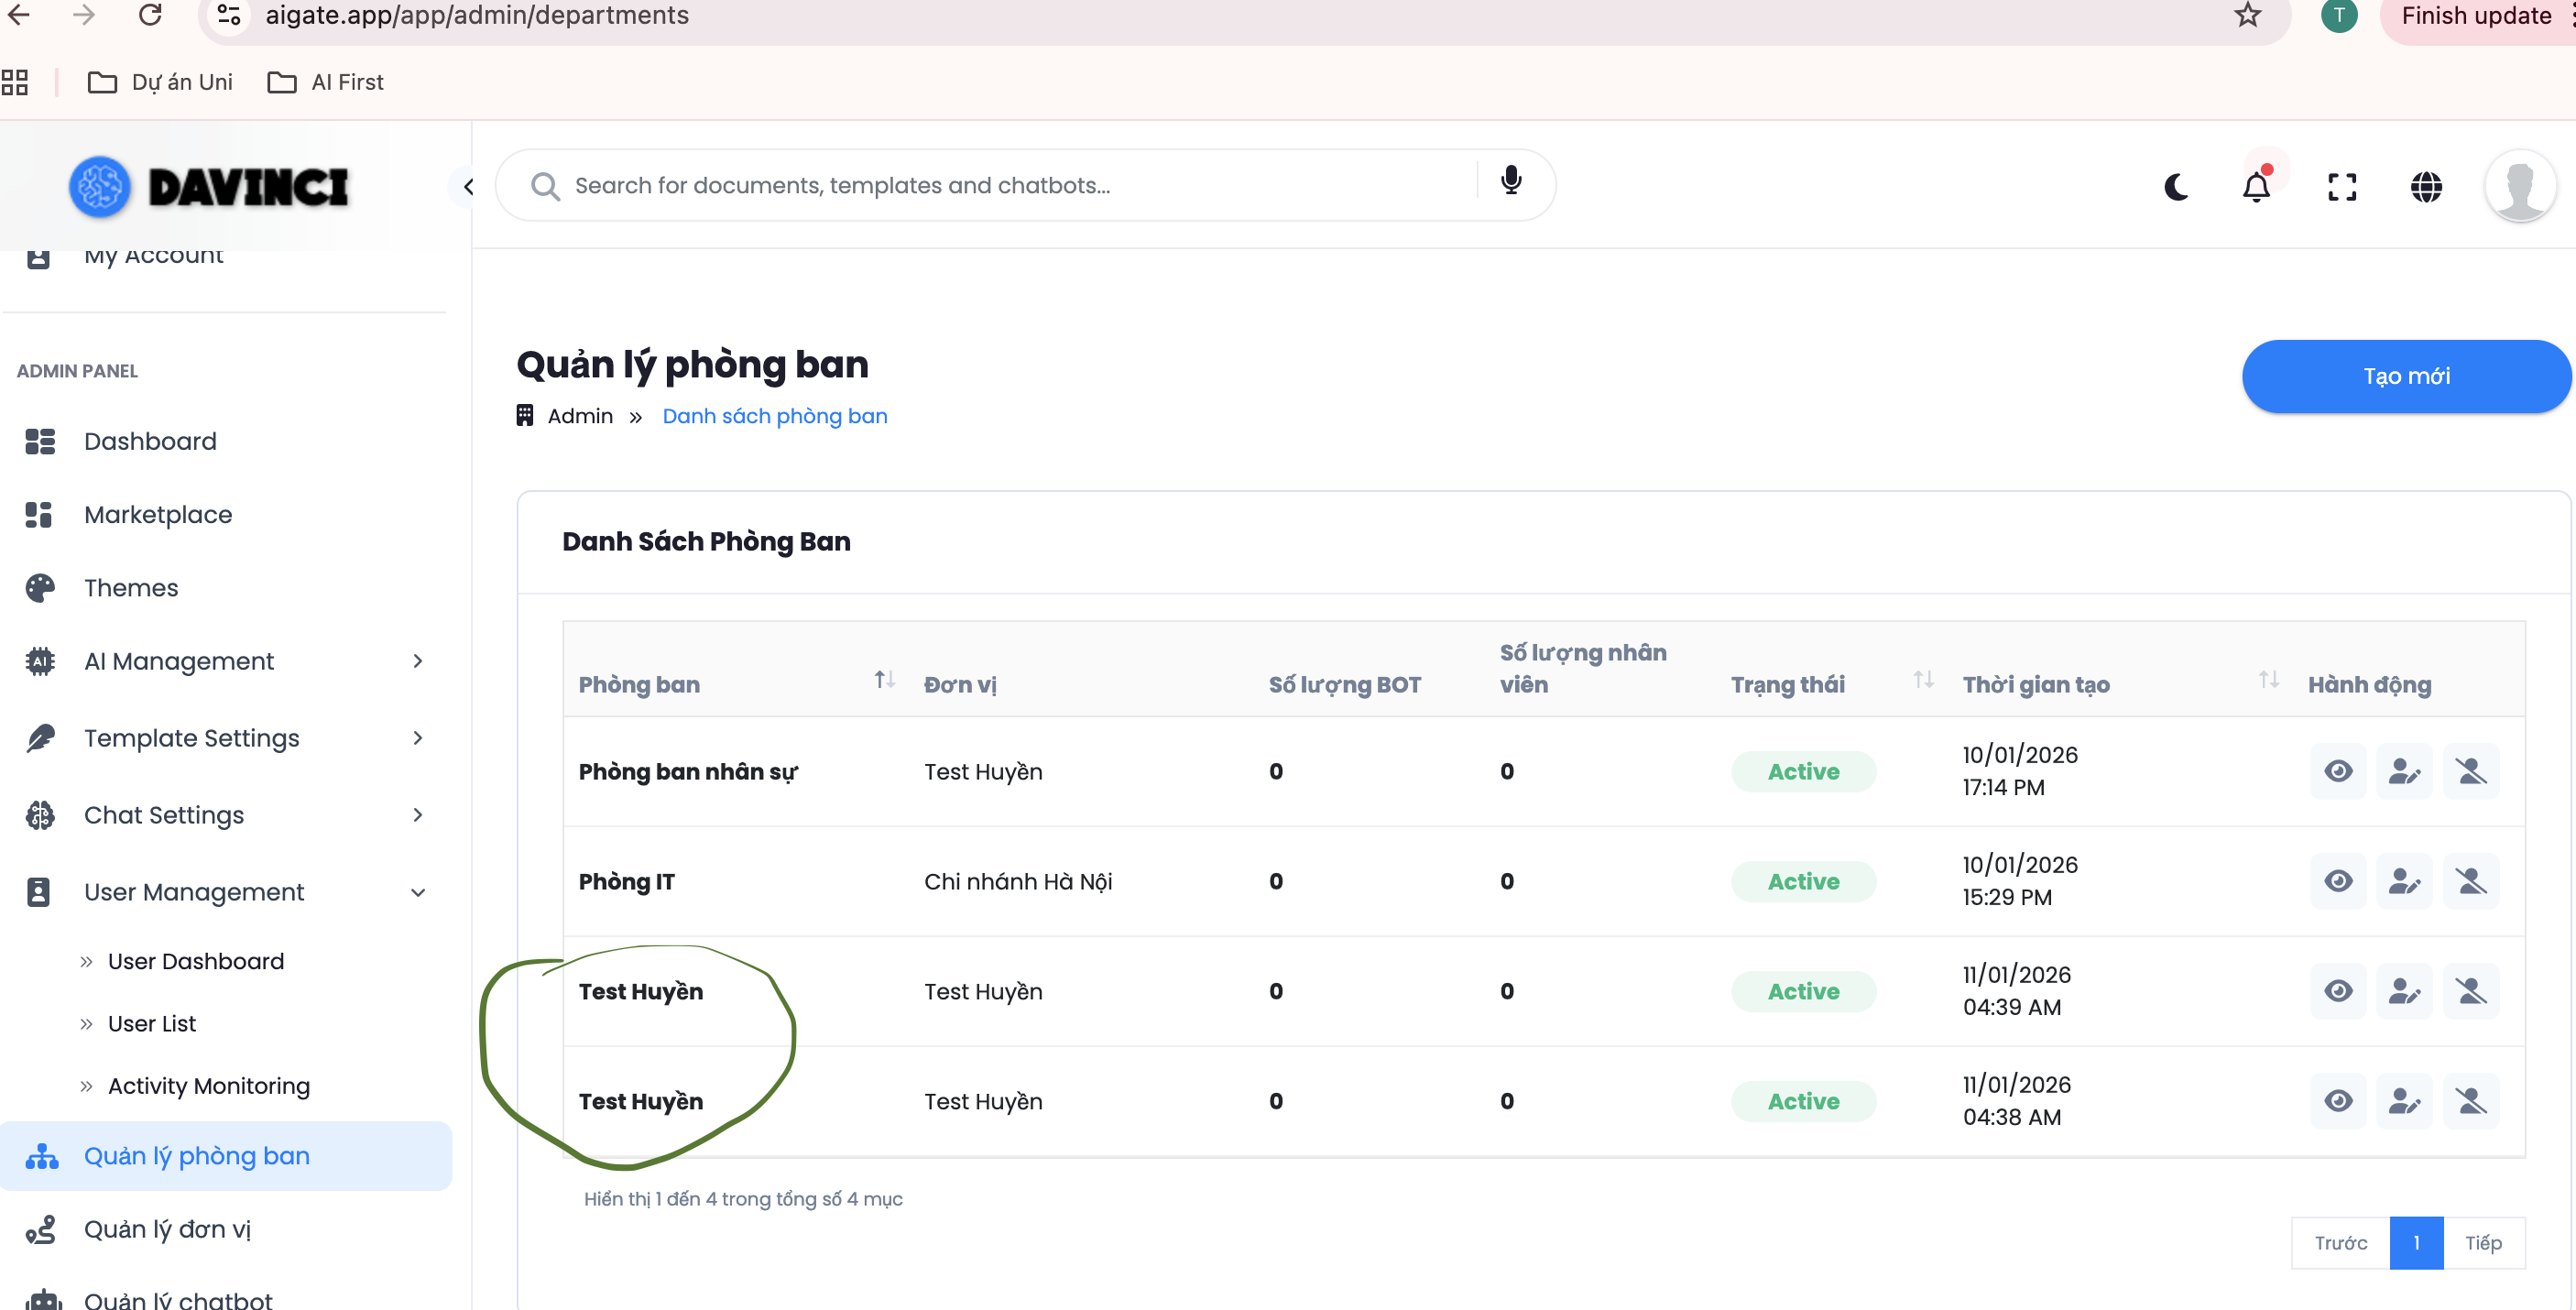Open Danh sách phòng ban breadcrumb link
2576x1310 pixels.
click(774, 416)
